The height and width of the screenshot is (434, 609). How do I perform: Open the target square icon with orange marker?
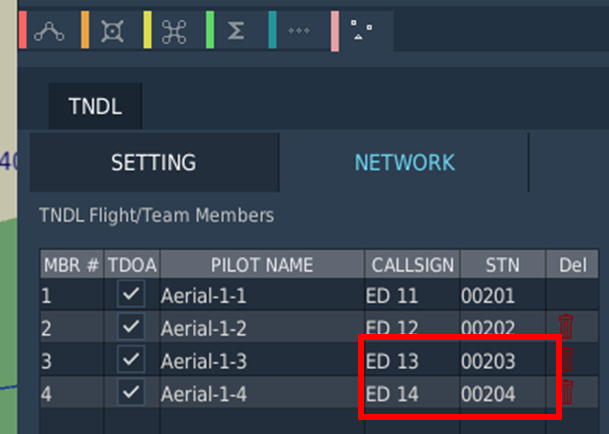pos(112,31)
